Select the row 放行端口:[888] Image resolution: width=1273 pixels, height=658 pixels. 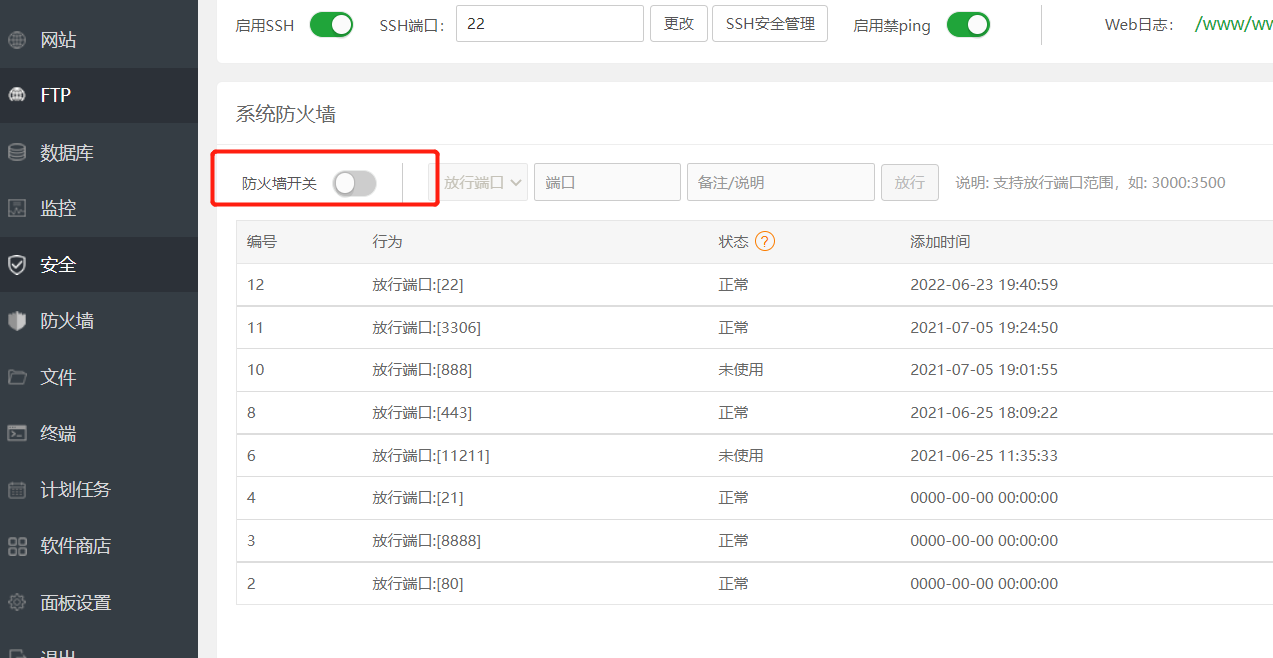(754, 370)
